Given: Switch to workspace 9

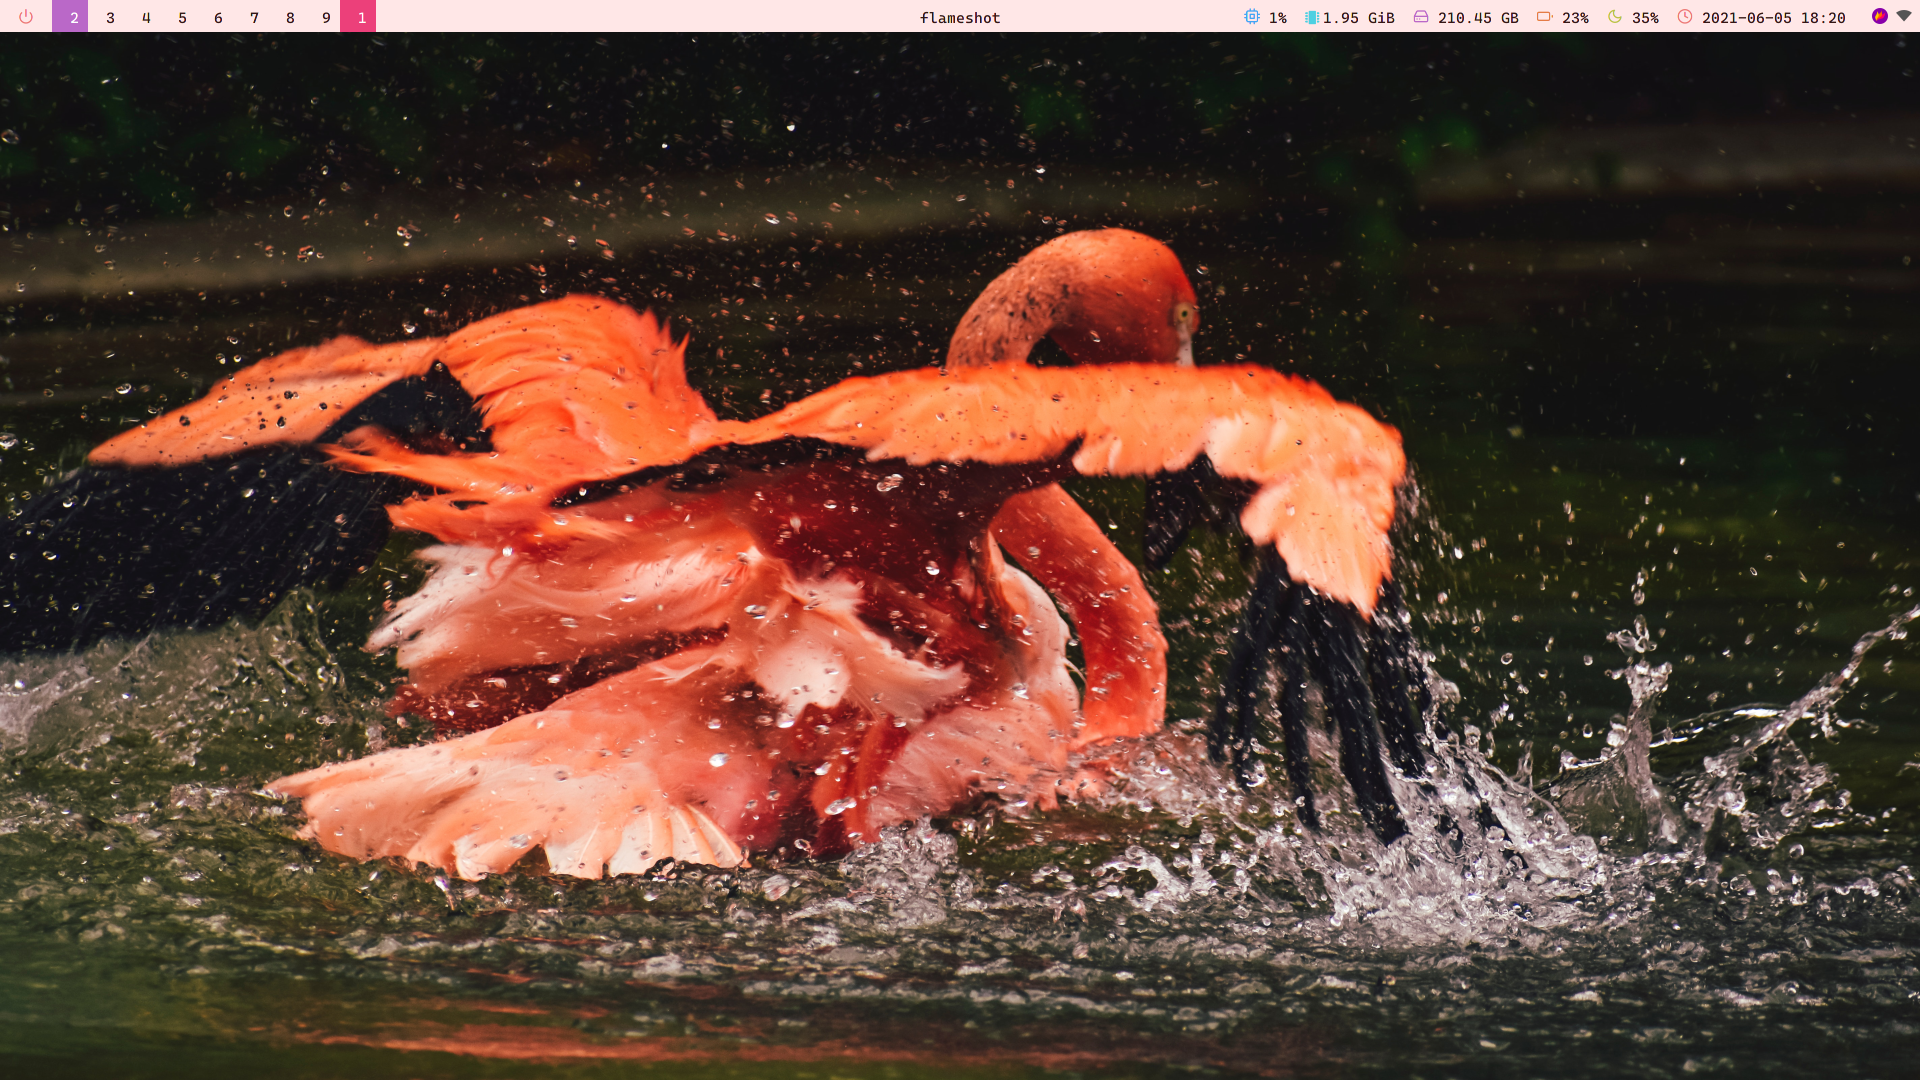Looking at the screenshot, I should 326,17.
